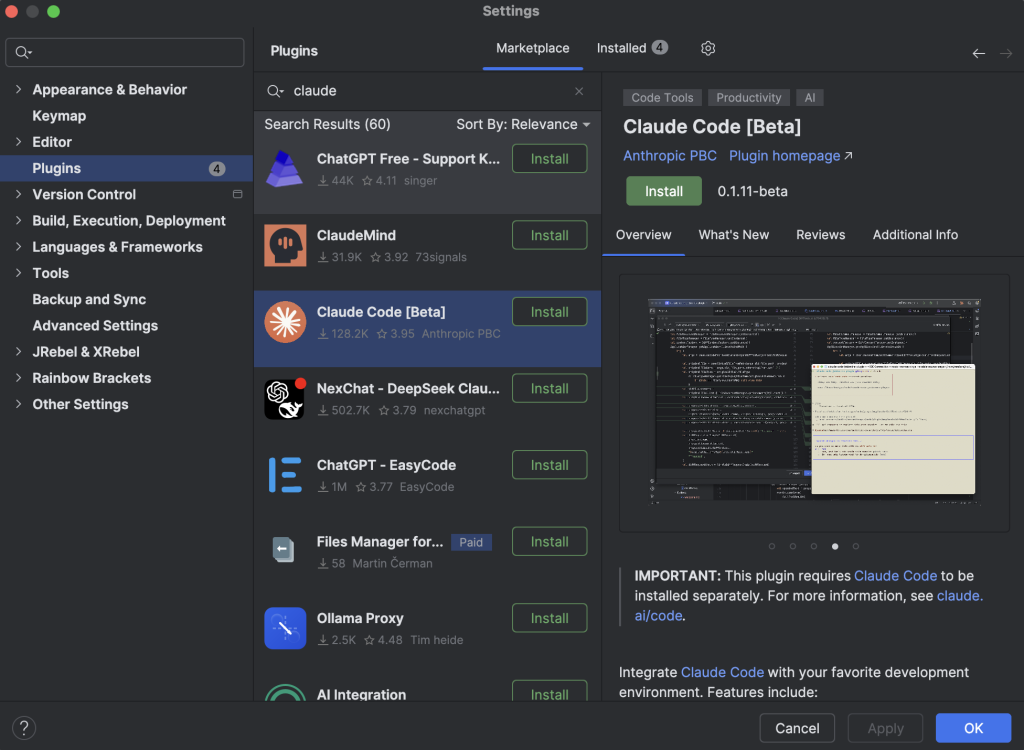Click the Claude Code plugin screenshot preview
The image size is (1024, 750).
814,402
